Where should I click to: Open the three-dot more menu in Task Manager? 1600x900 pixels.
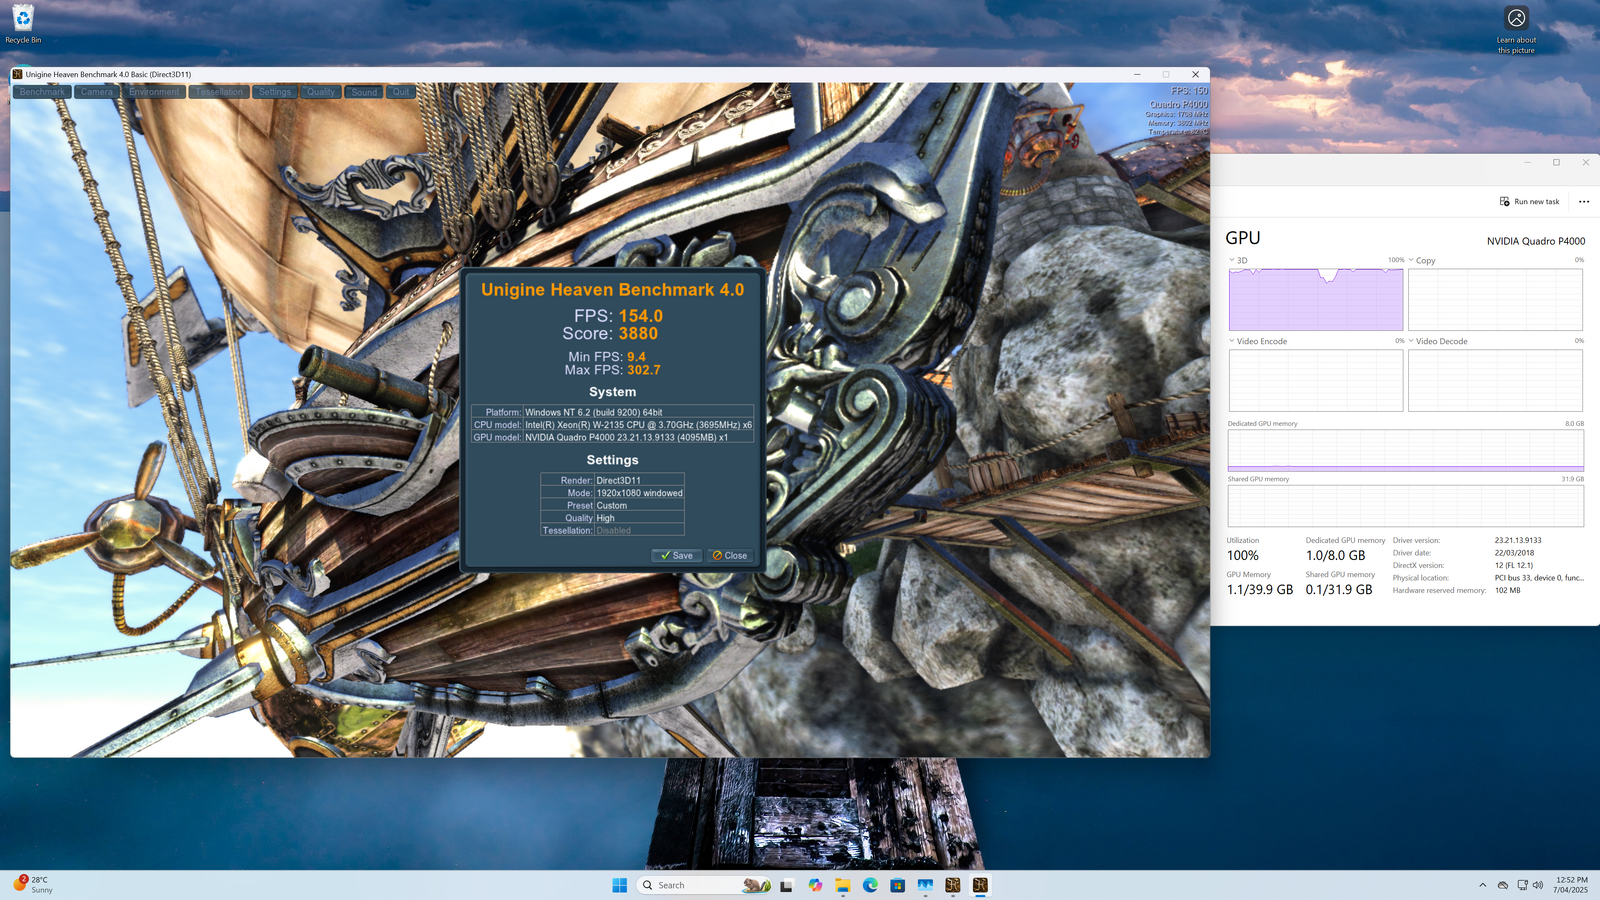(1584, 202)
